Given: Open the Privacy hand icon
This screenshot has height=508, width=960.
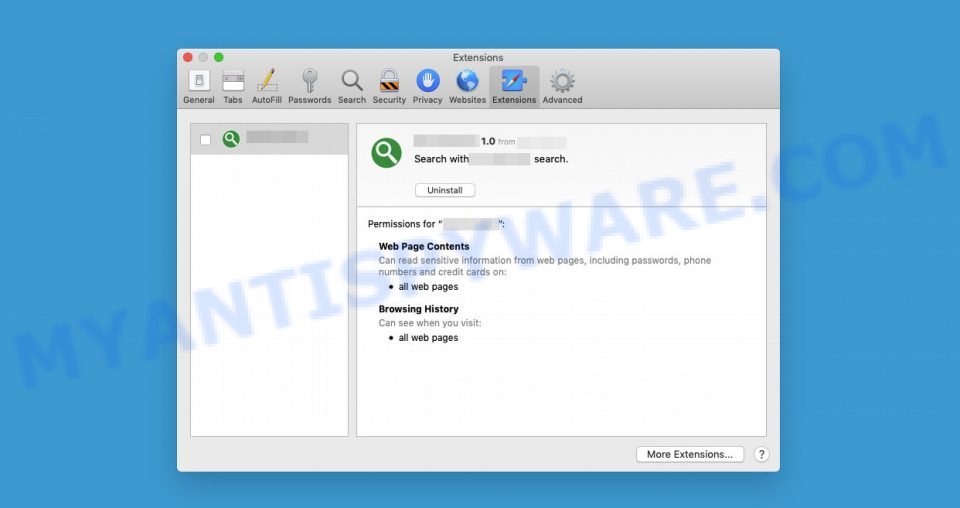Looking at the screenshot, I should pyautogui.click(x=428, y=81).
